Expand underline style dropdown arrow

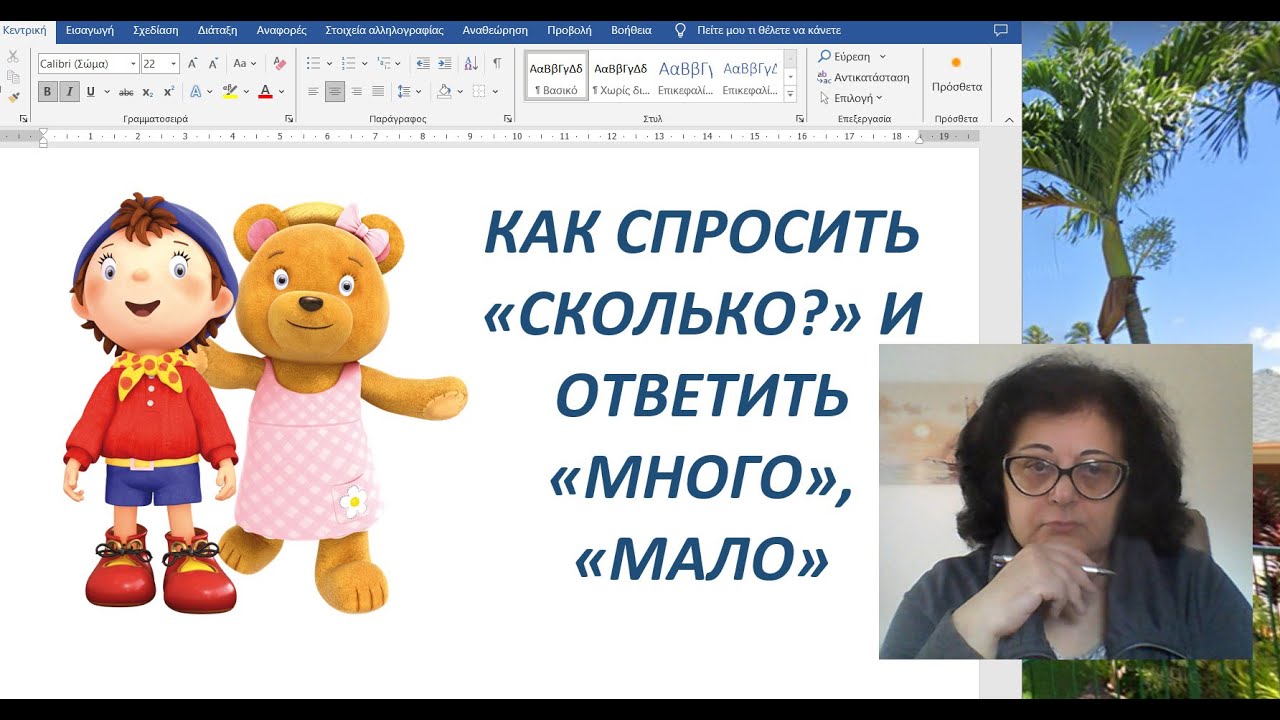tap(106, 91)
